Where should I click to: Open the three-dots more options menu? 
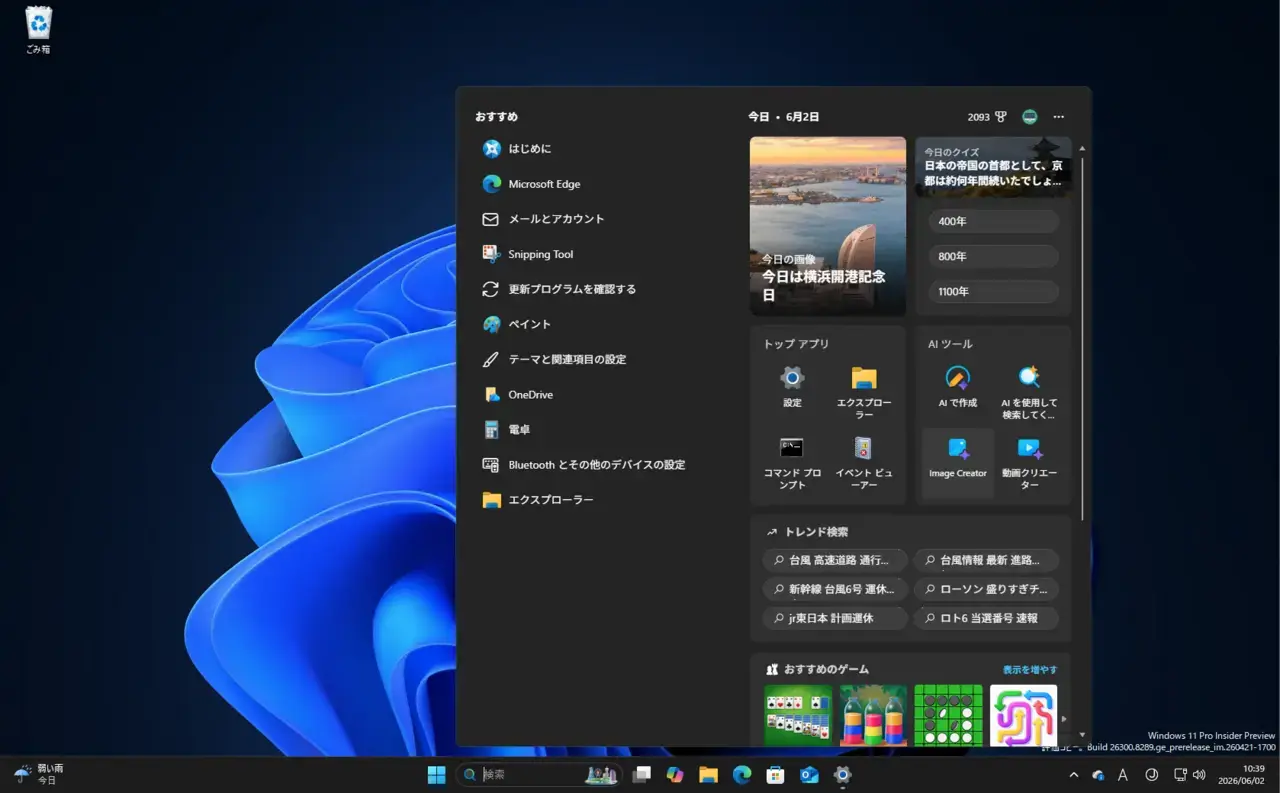[x=1059, y=117]
